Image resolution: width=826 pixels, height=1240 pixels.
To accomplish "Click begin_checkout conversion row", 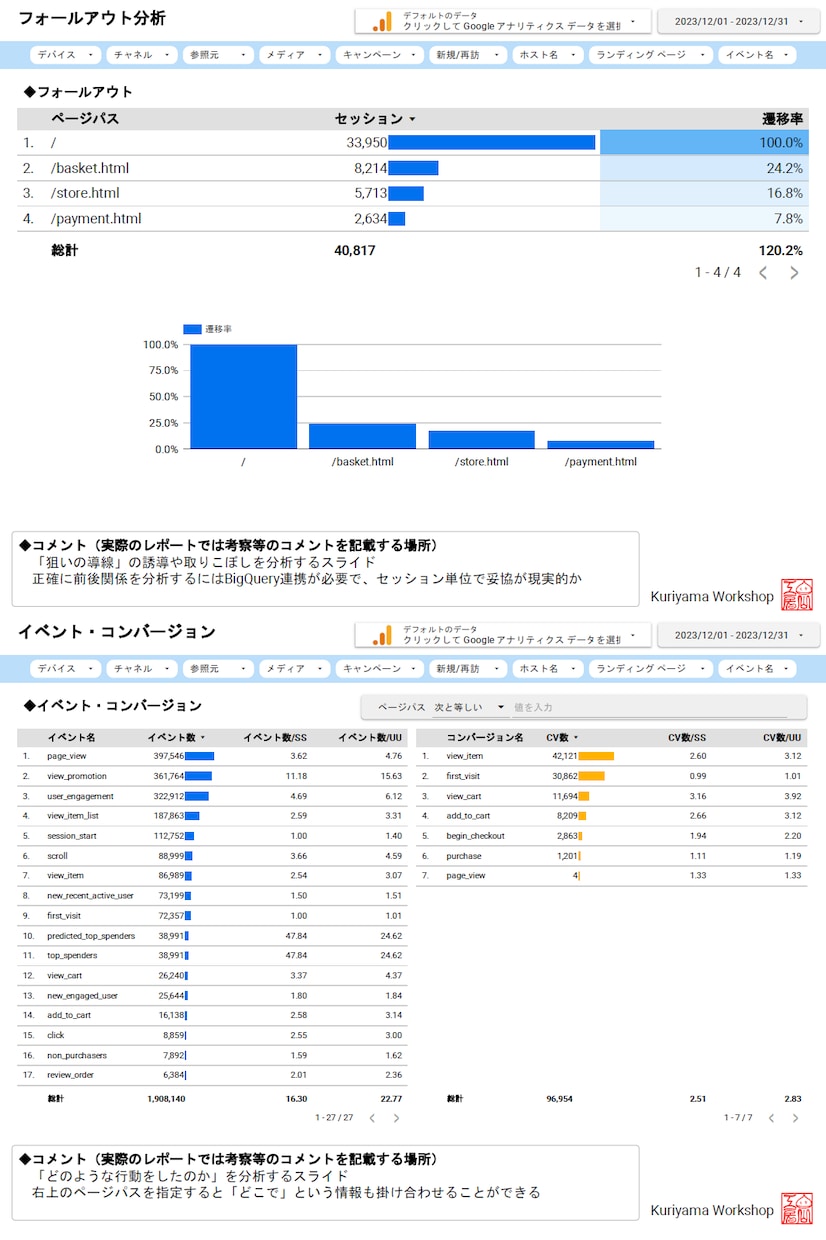I will pos(612,836).
